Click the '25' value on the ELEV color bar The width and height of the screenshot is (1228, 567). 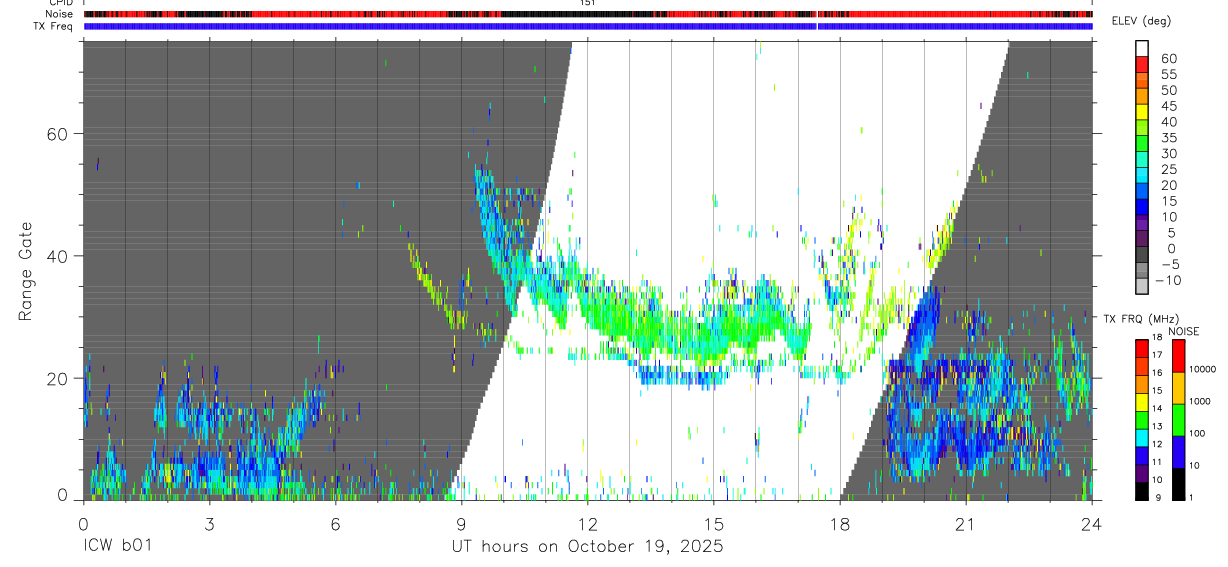click(x=1167, y=169)
